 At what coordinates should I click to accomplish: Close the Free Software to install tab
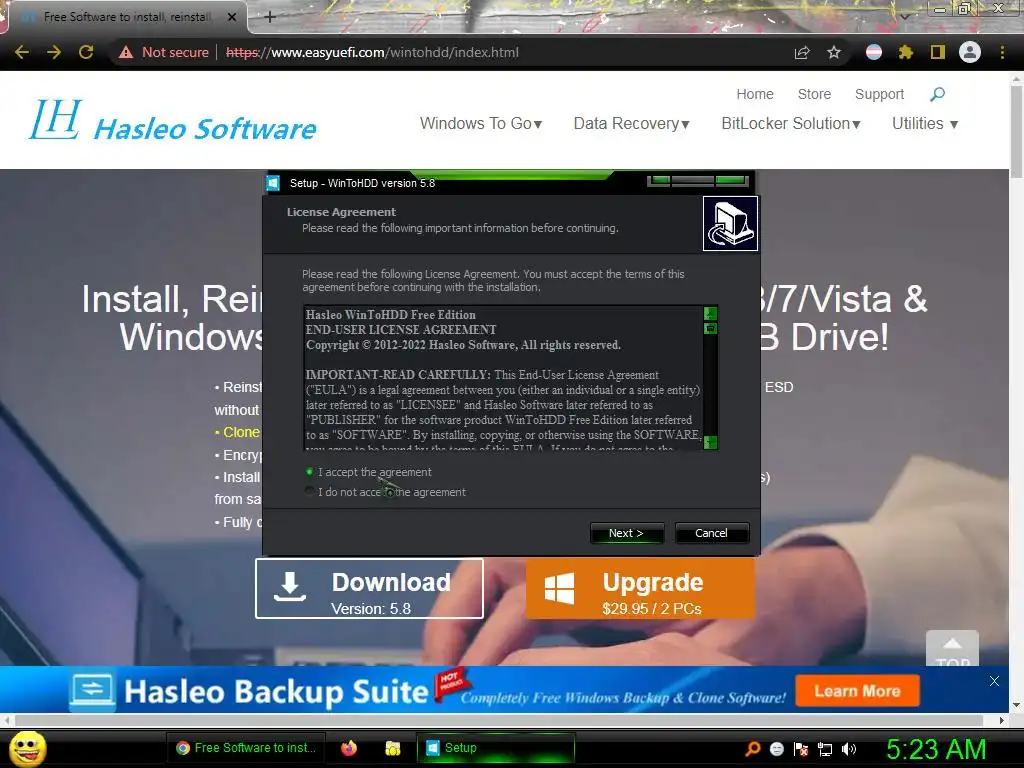232,17
